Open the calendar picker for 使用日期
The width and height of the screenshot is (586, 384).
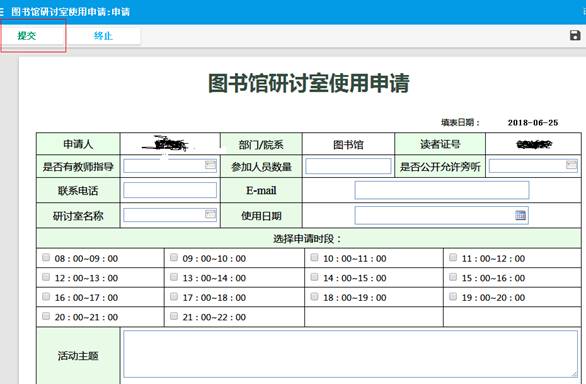click(520, 215)
